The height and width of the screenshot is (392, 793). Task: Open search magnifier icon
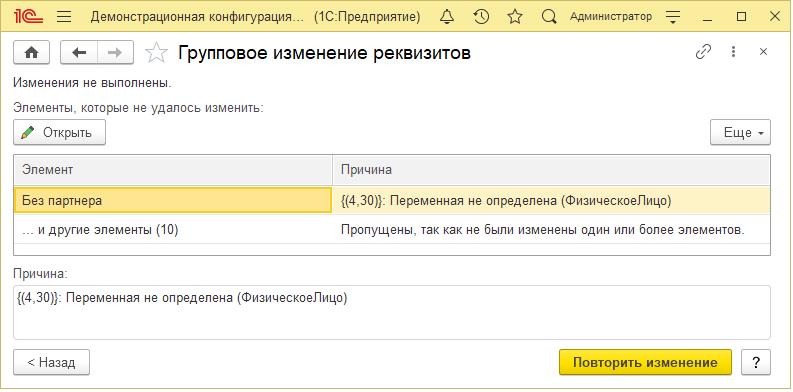(548, 17)
